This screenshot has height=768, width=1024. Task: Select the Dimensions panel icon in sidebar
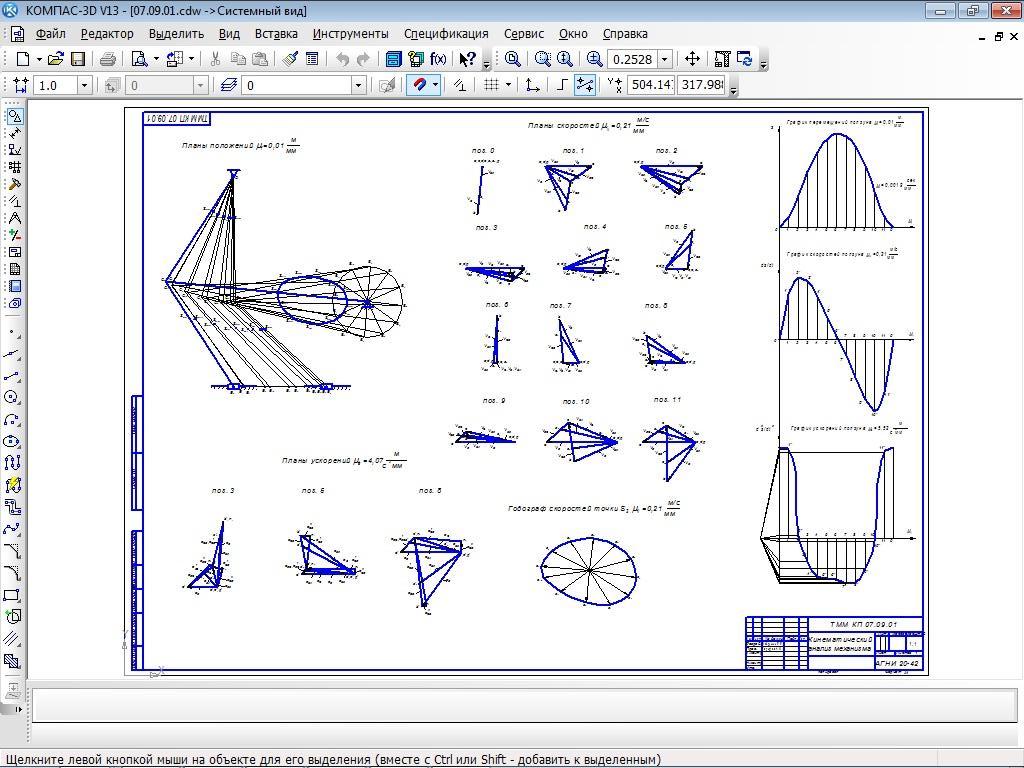(14, 133)
